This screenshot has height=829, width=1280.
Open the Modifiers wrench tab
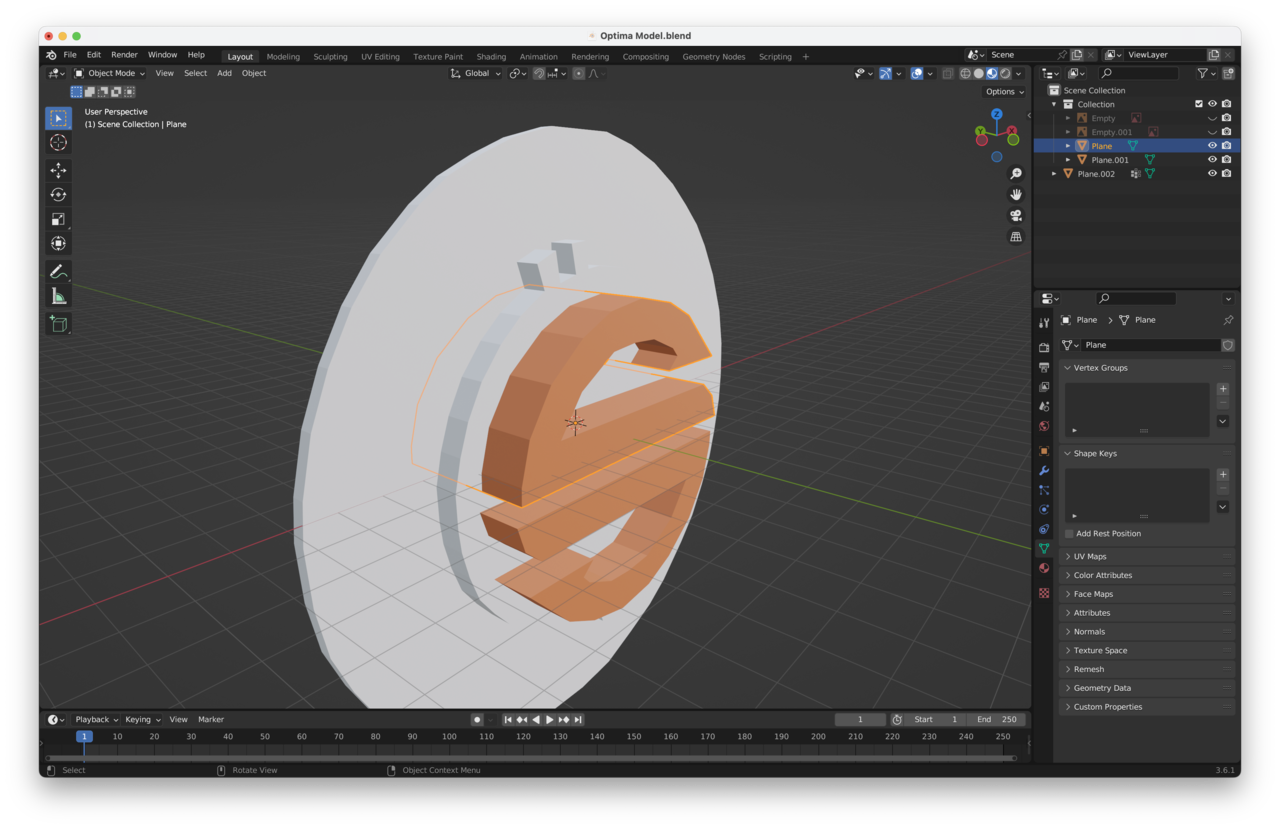pyautogui.click(x=1044, y=470)
